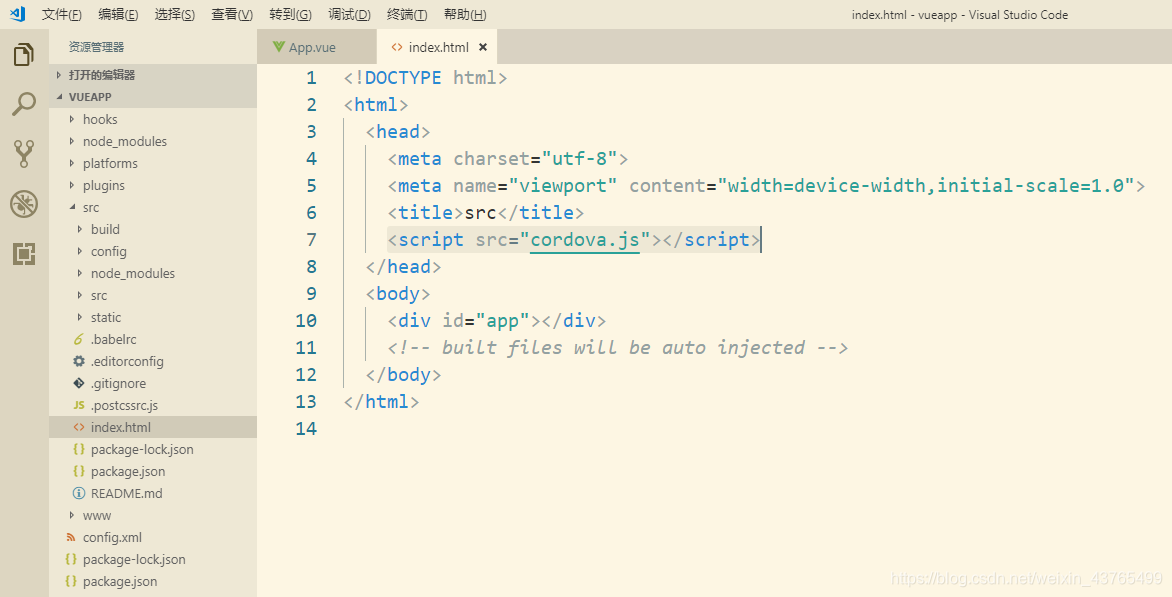The image size is (1172, 597).
Task: Open the 终端(T) menu
Action: pyautogui.click(x=407, y=14)
